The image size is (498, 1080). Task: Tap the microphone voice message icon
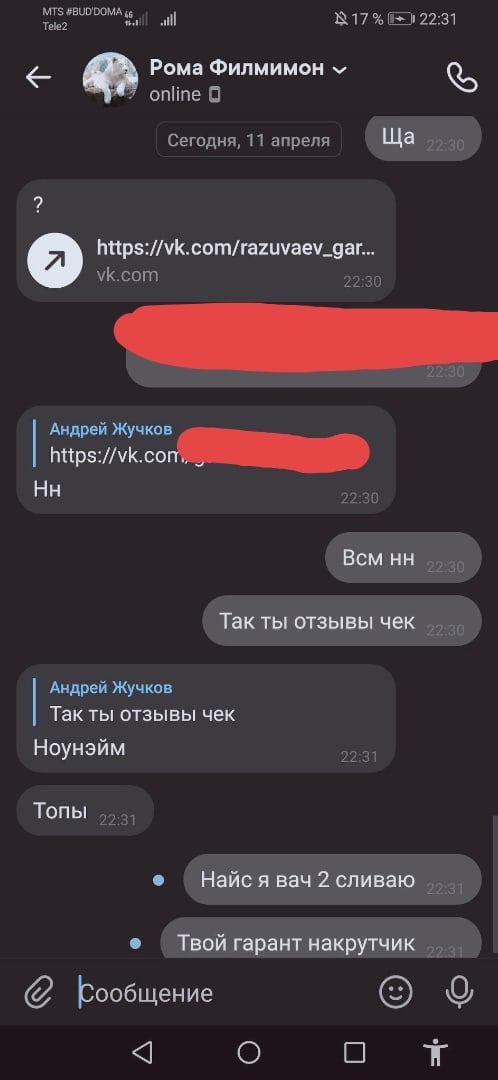pos(458,993)
